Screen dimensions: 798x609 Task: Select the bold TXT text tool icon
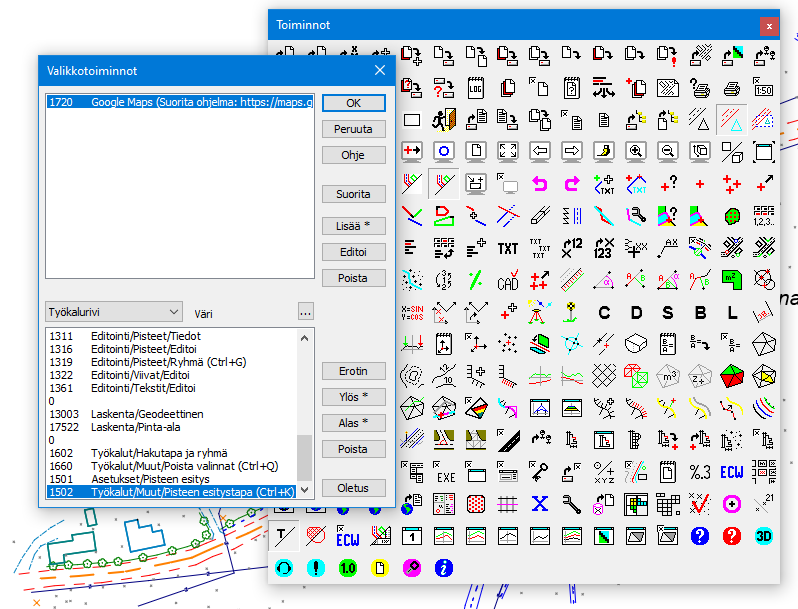coord(508,248)
